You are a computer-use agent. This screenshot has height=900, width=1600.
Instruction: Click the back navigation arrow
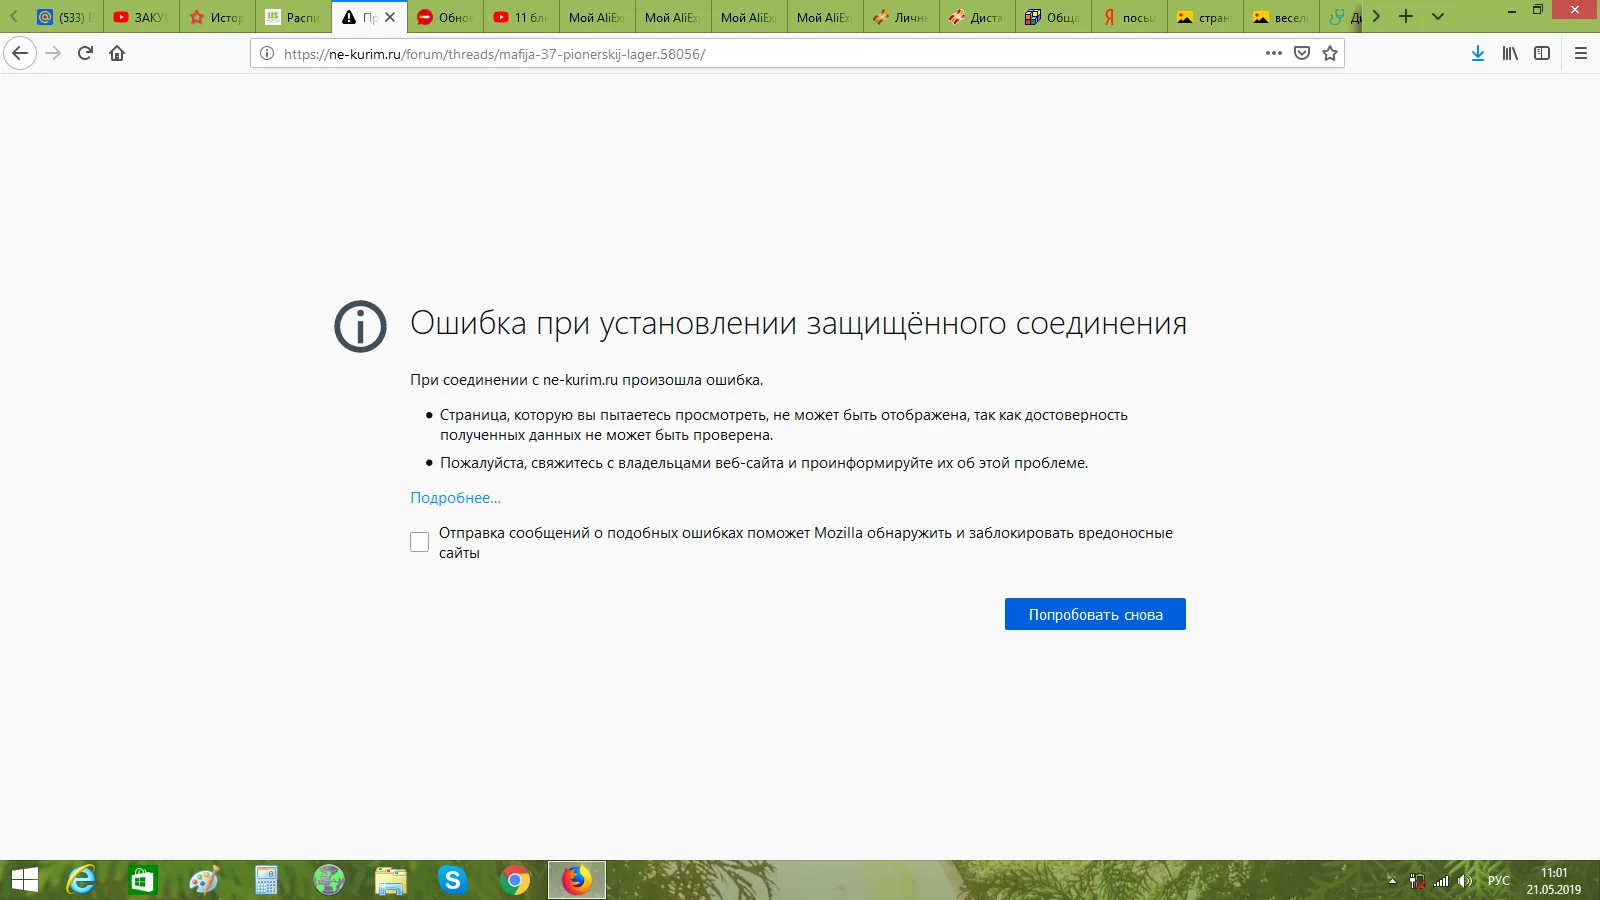point(20,53)
